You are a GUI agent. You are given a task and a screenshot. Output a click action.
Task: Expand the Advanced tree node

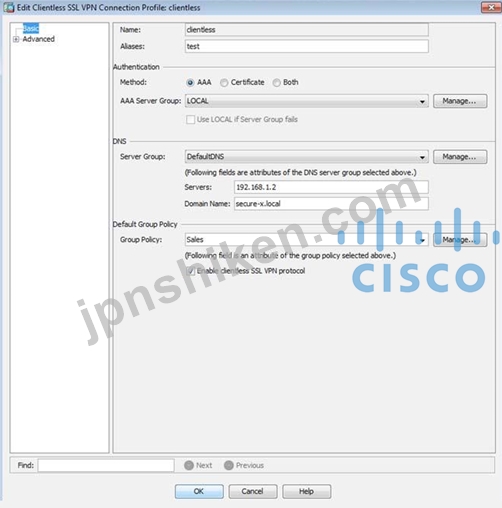(16, 39)
